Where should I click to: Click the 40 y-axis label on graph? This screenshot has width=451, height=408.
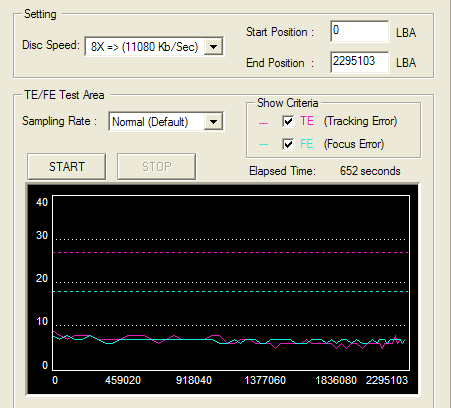(42, 202)
